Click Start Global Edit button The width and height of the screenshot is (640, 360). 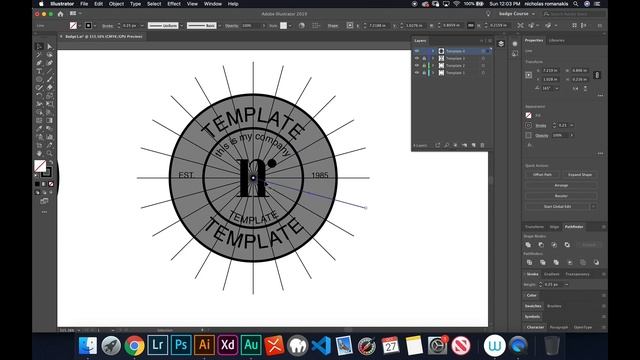557,207
